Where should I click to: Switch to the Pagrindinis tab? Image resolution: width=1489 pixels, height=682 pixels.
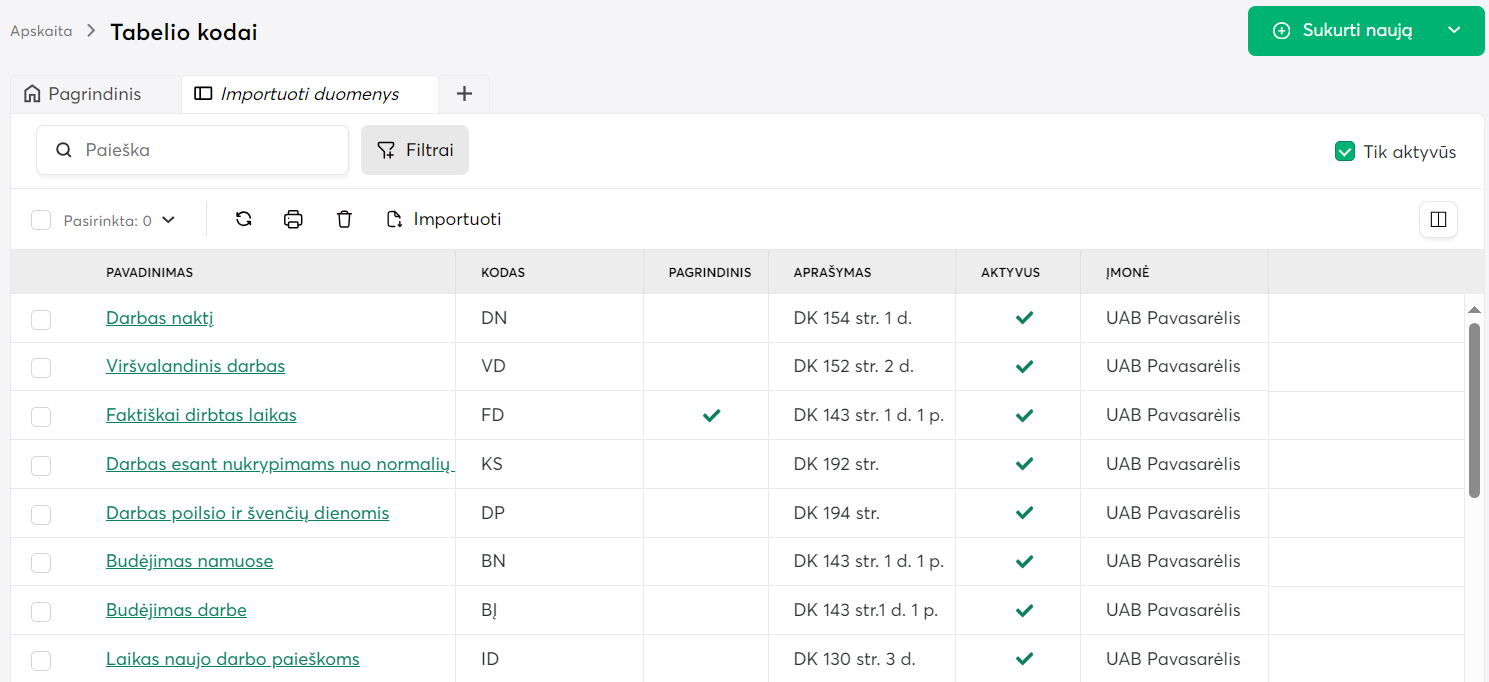pyautogui.click(x=95, y=94)
